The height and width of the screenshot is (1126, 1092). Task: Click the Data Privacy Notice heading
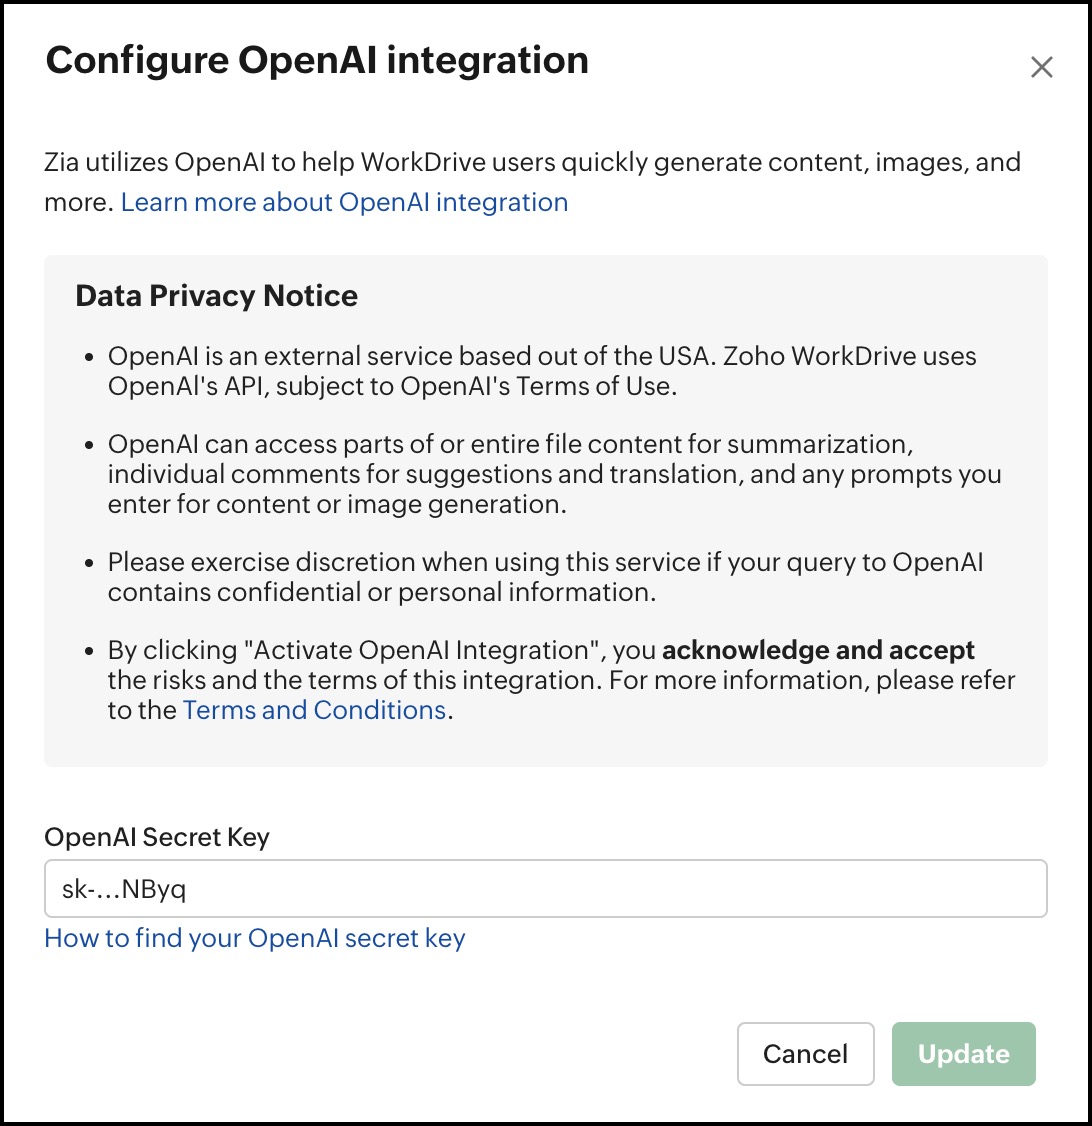(x=217, y=296)
